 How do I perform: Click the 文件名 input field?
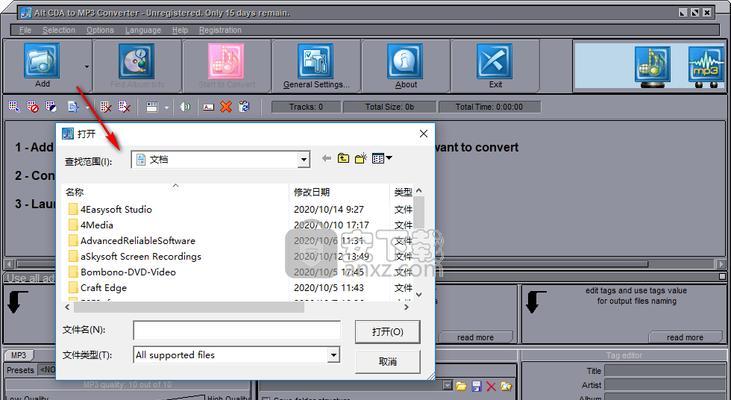coord(237,330)
